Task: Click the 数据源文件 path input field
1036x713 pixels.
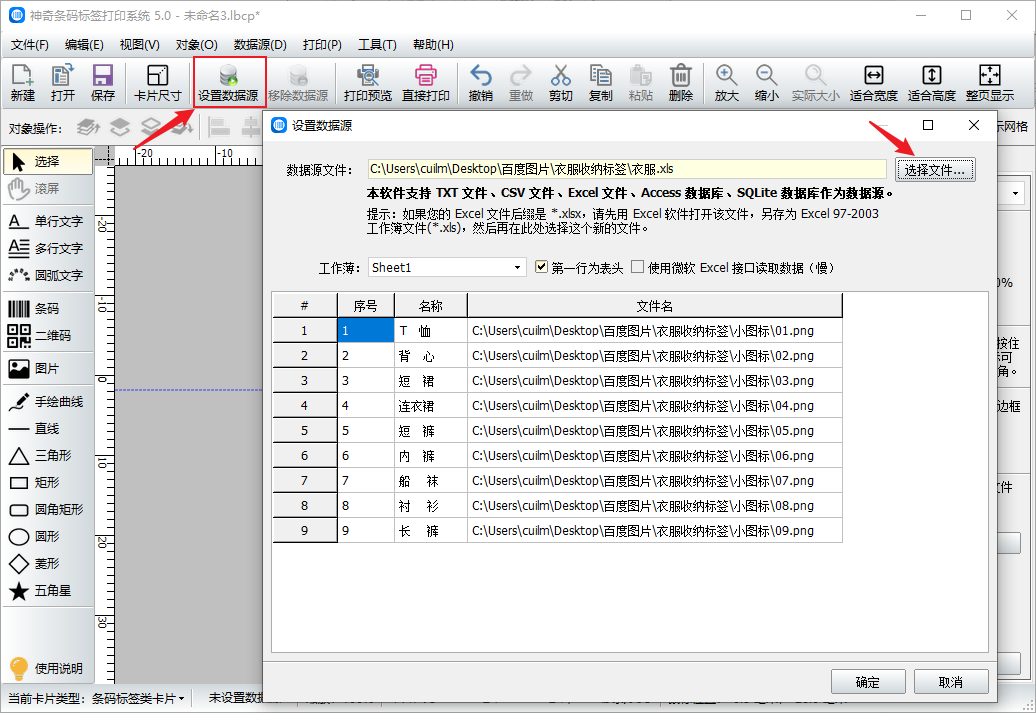Action: [626, 169]
